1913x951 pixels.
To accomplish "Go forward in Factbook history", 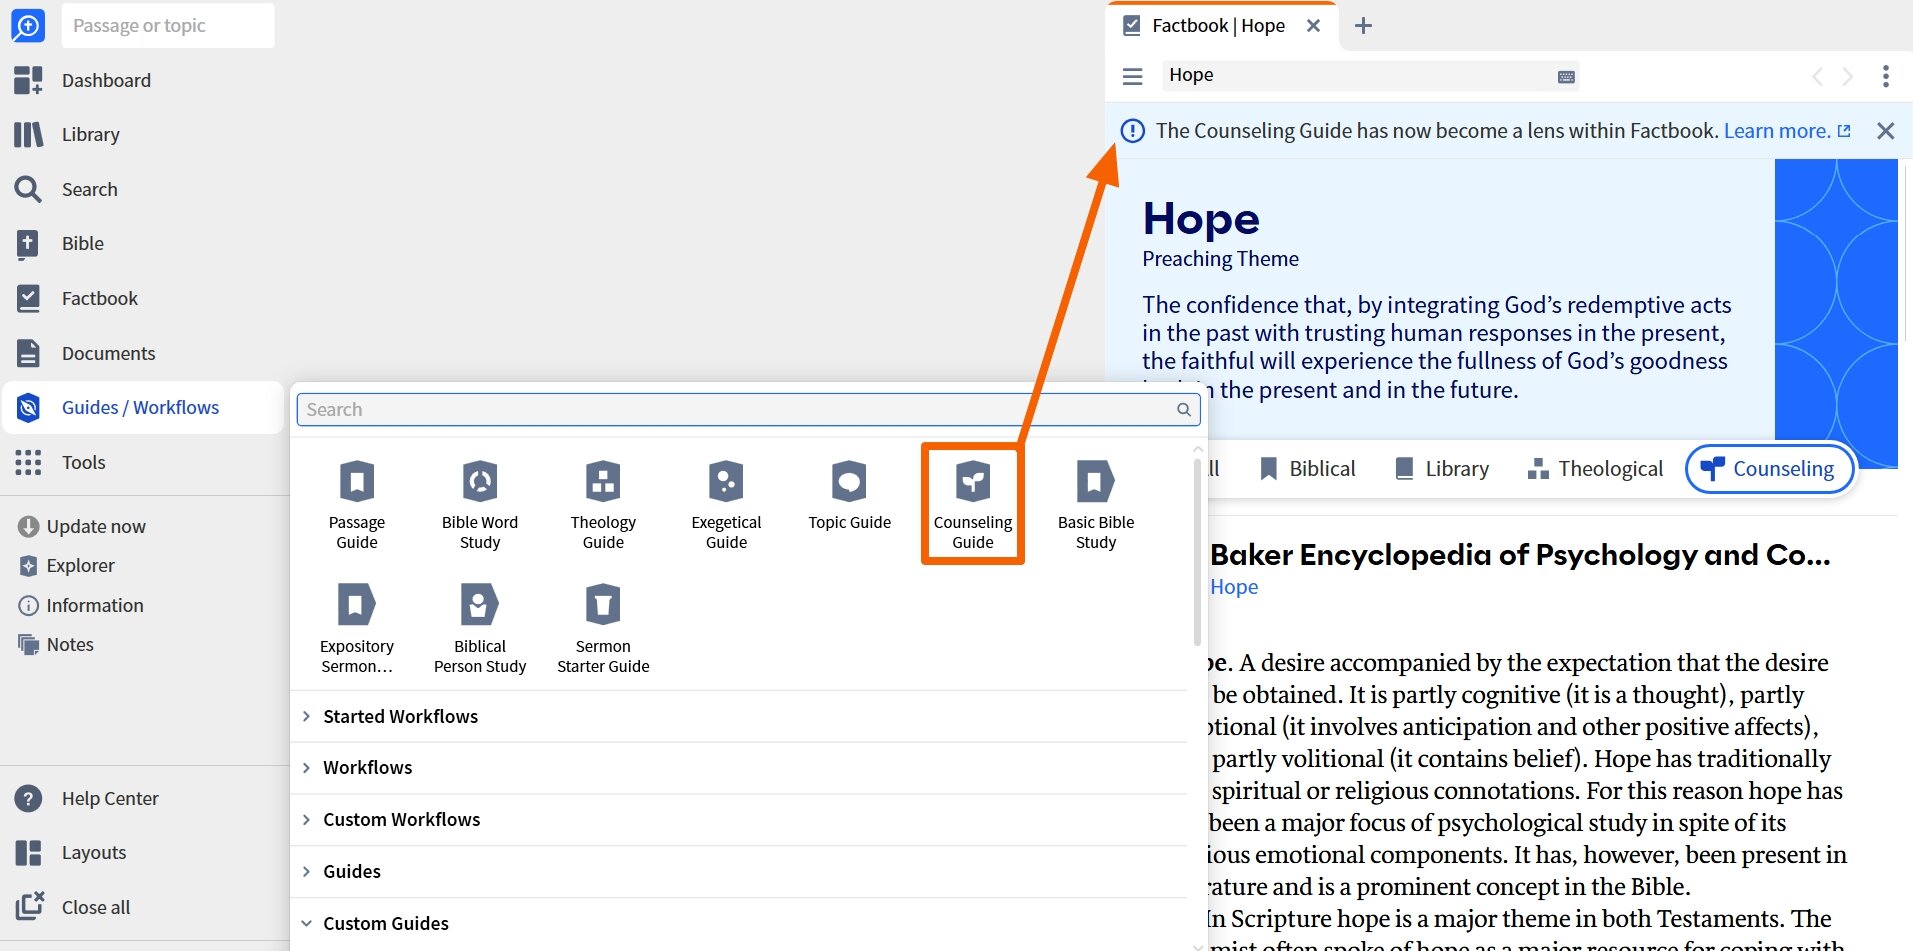I will pyautogui.click(x=1848, y=76).
